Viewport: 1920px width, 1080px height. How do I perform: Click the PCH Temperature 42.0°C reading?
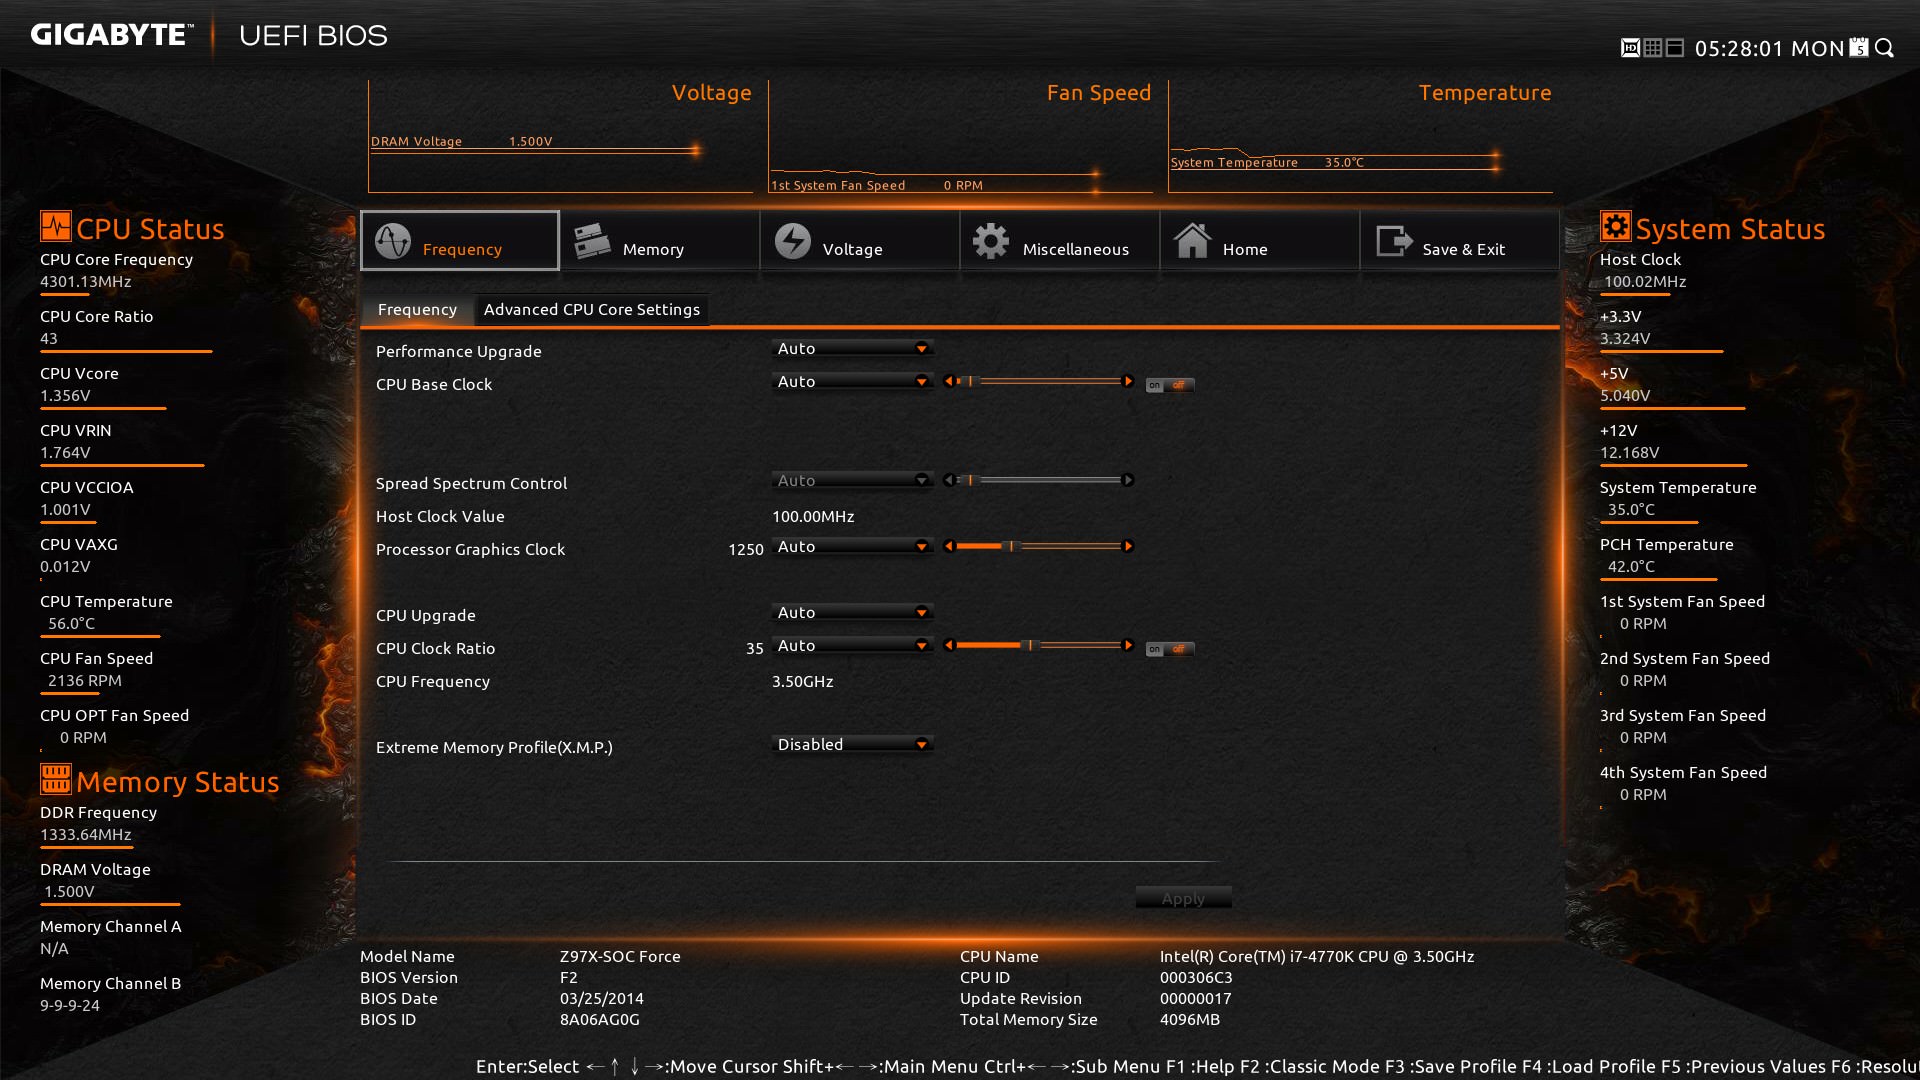coord(1631,566)
